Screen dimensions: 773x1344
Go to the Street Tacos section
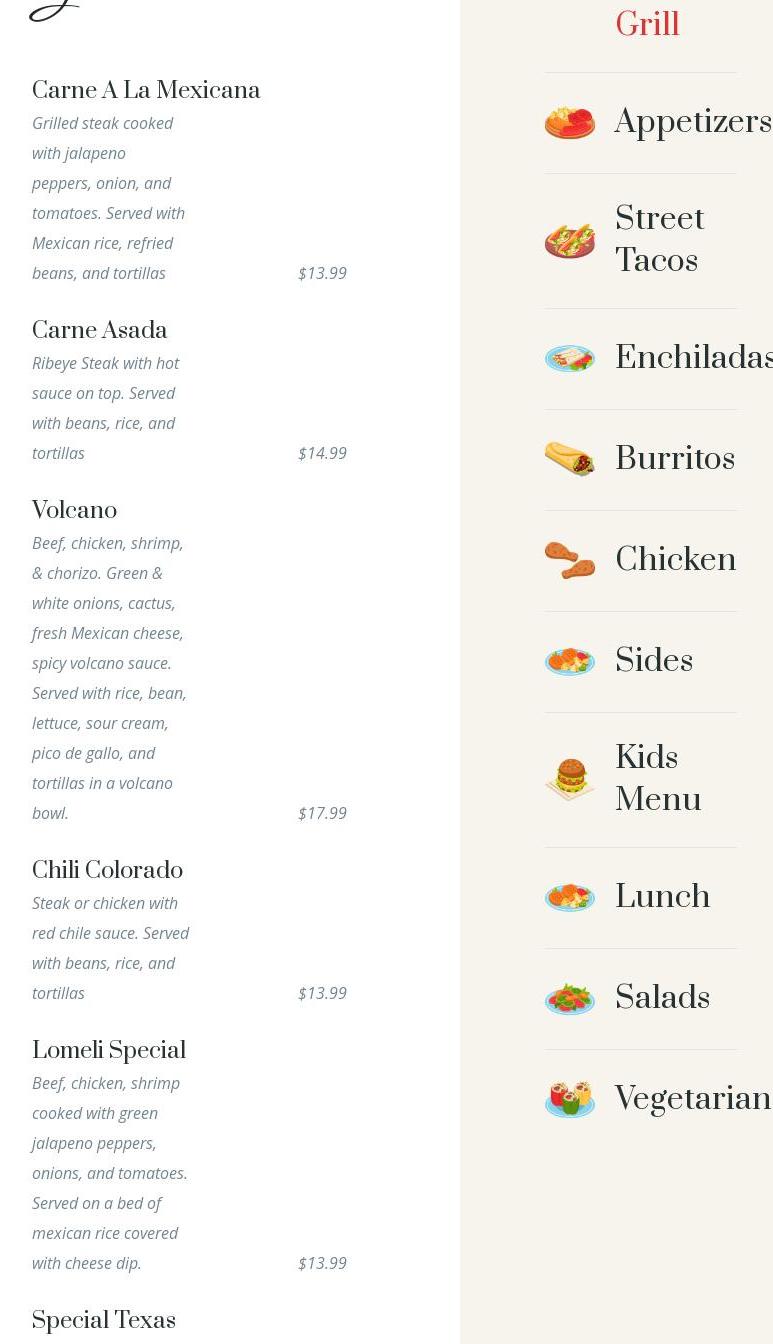[x=660, y=240]
